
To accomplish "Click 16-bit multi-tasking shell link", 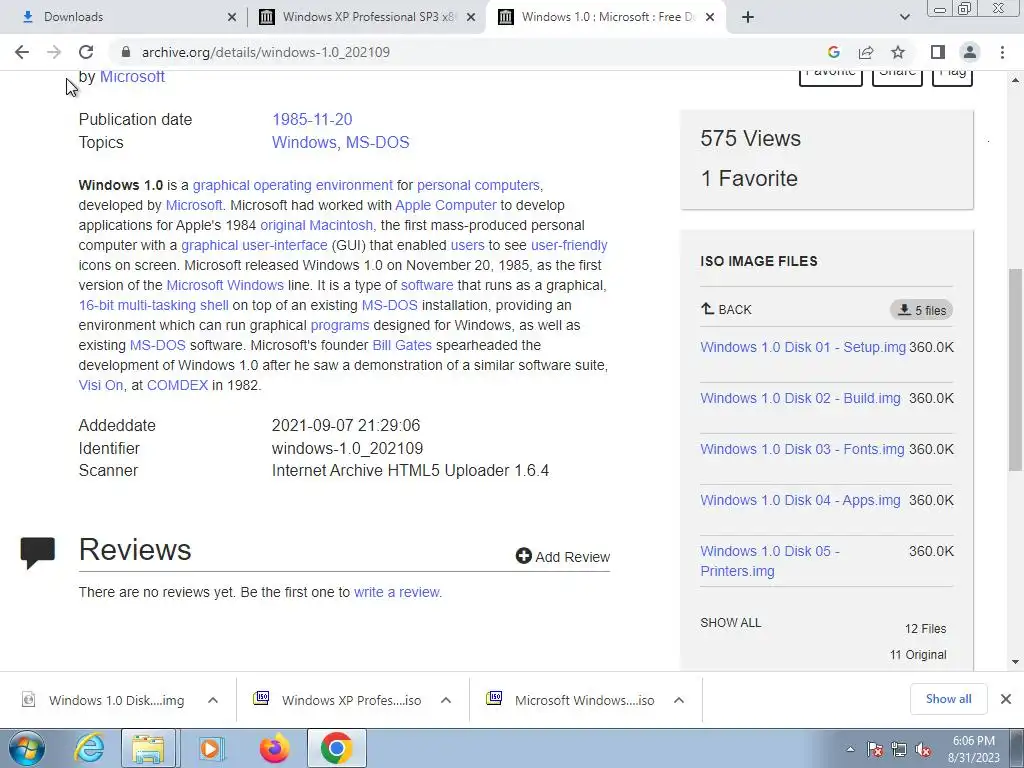I will (153, 305).
